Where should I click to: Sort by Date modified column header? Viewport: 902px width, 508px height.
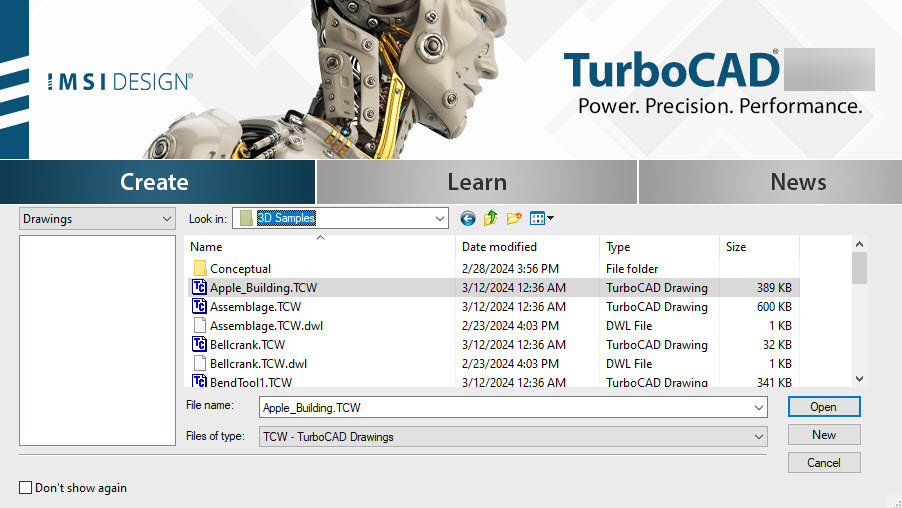point(527,247)
